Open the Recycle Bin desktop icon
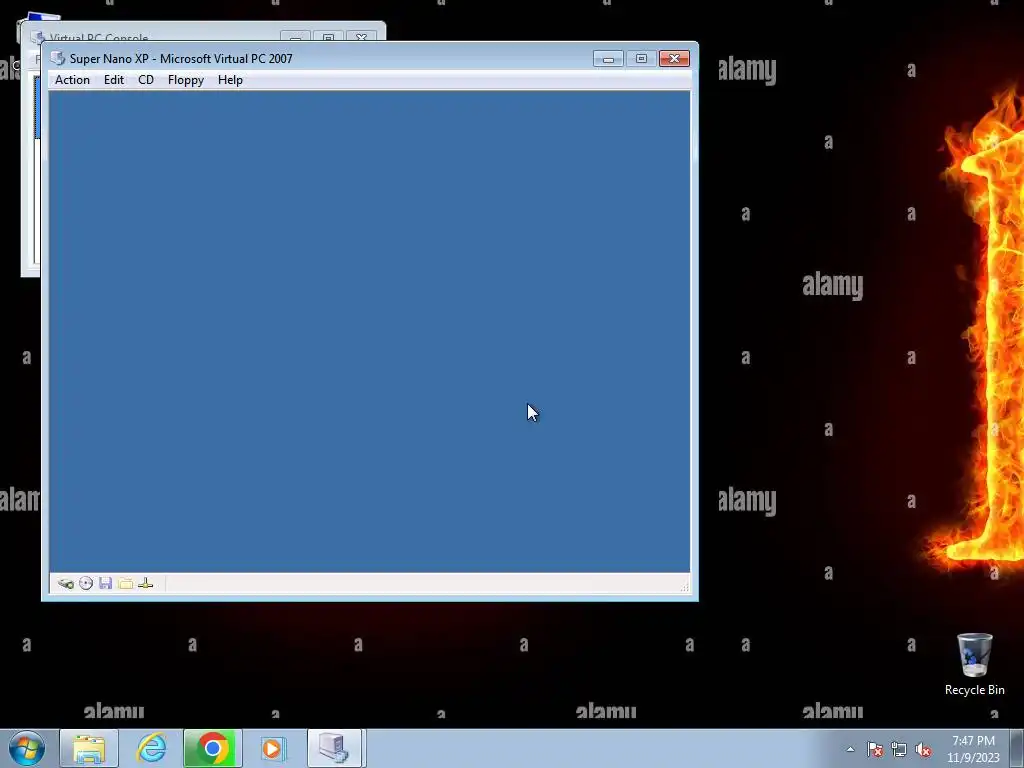The width and height of the screenshot is (1024, 768). 974,664
